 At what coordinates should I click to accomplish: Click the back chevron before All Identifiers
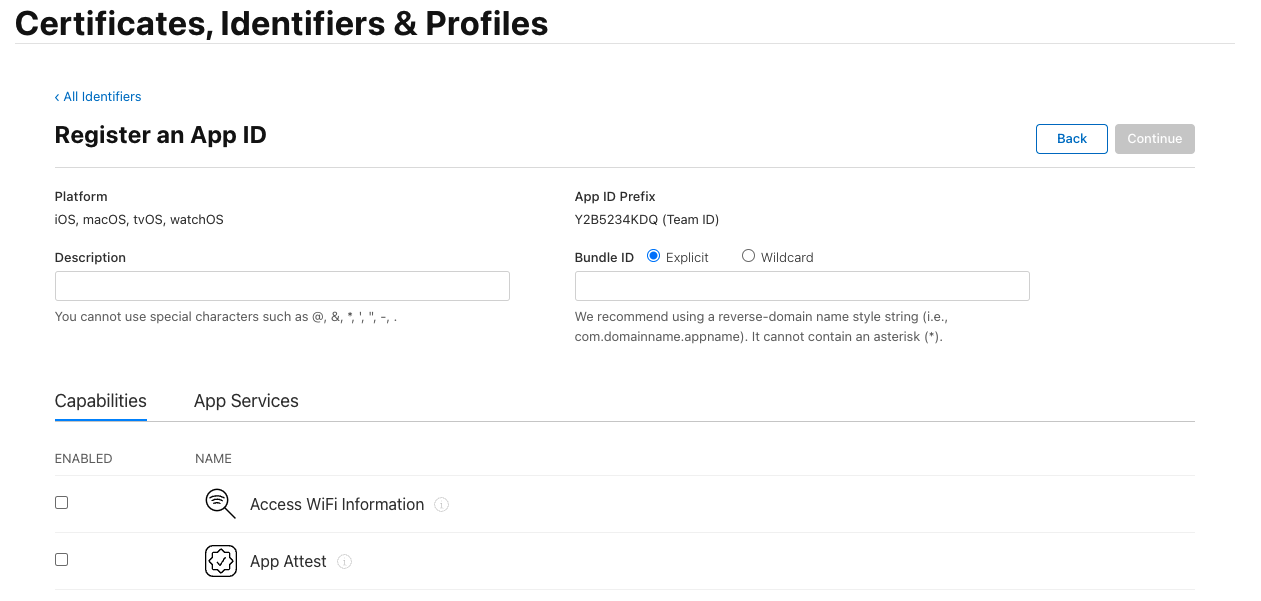click(57, 96)
